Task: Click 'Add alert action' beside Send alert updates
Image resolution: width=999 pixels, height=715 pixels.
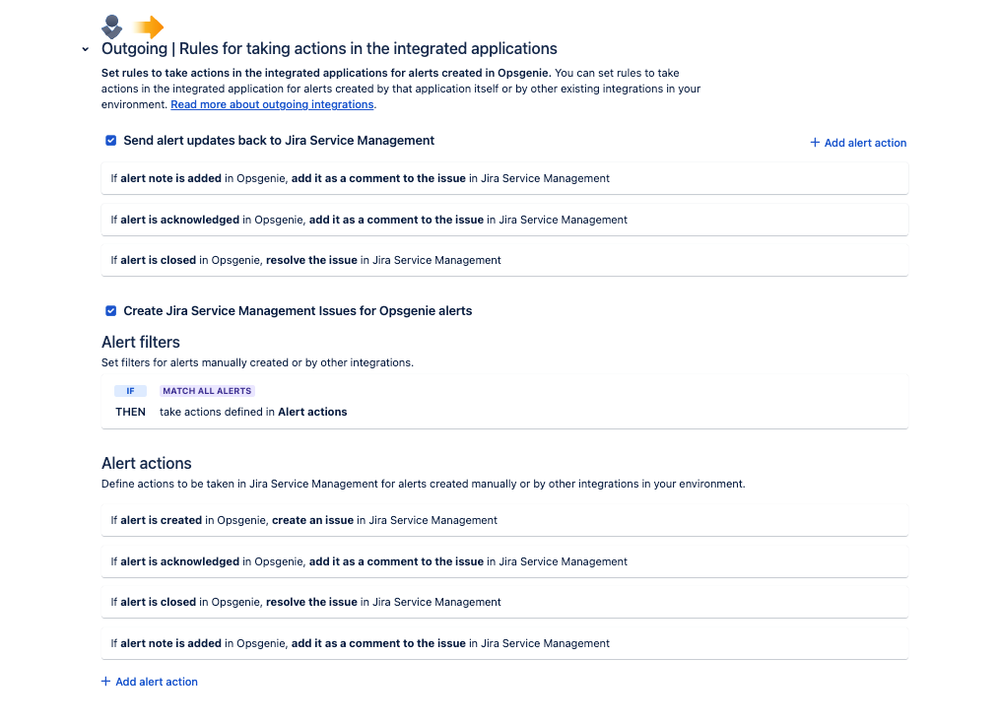Action: pos(858,143)
